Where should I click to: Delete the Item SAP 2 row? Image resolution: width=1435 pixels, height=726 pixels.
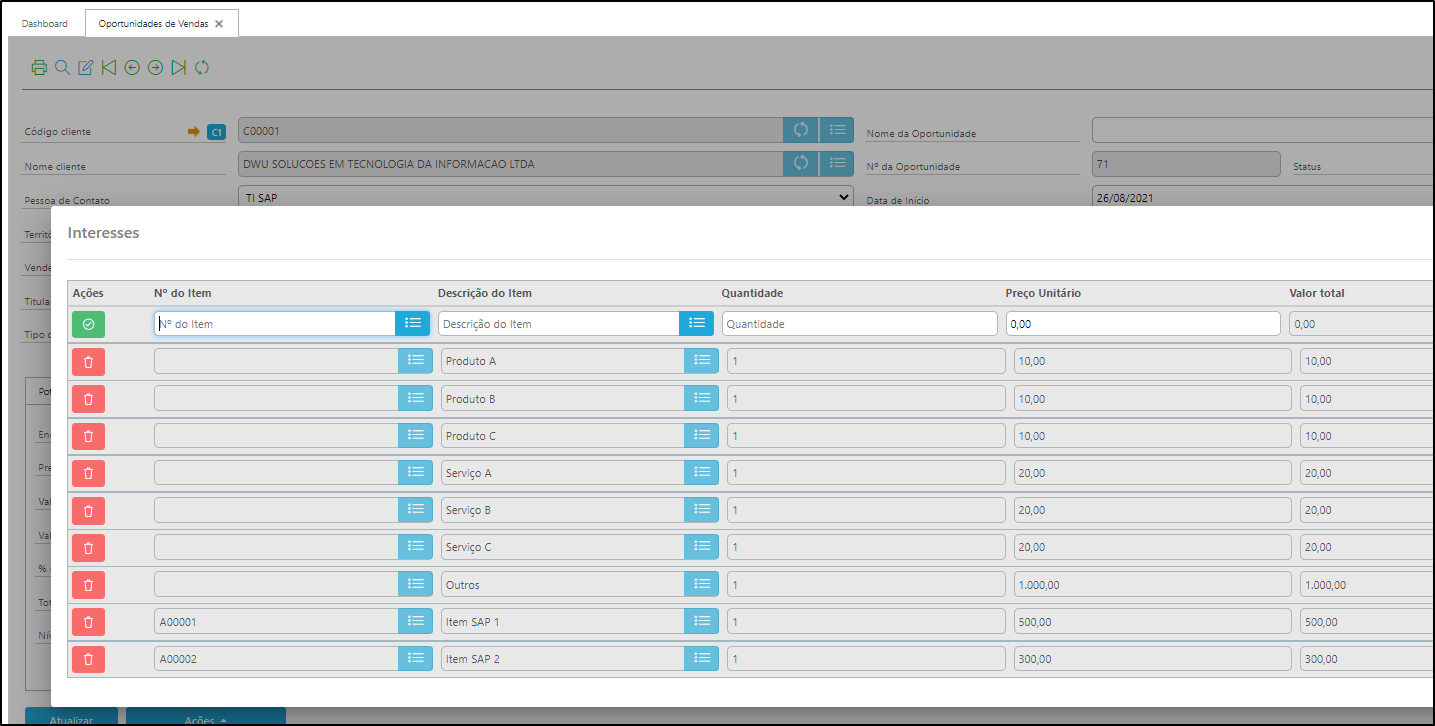(88, 659)
